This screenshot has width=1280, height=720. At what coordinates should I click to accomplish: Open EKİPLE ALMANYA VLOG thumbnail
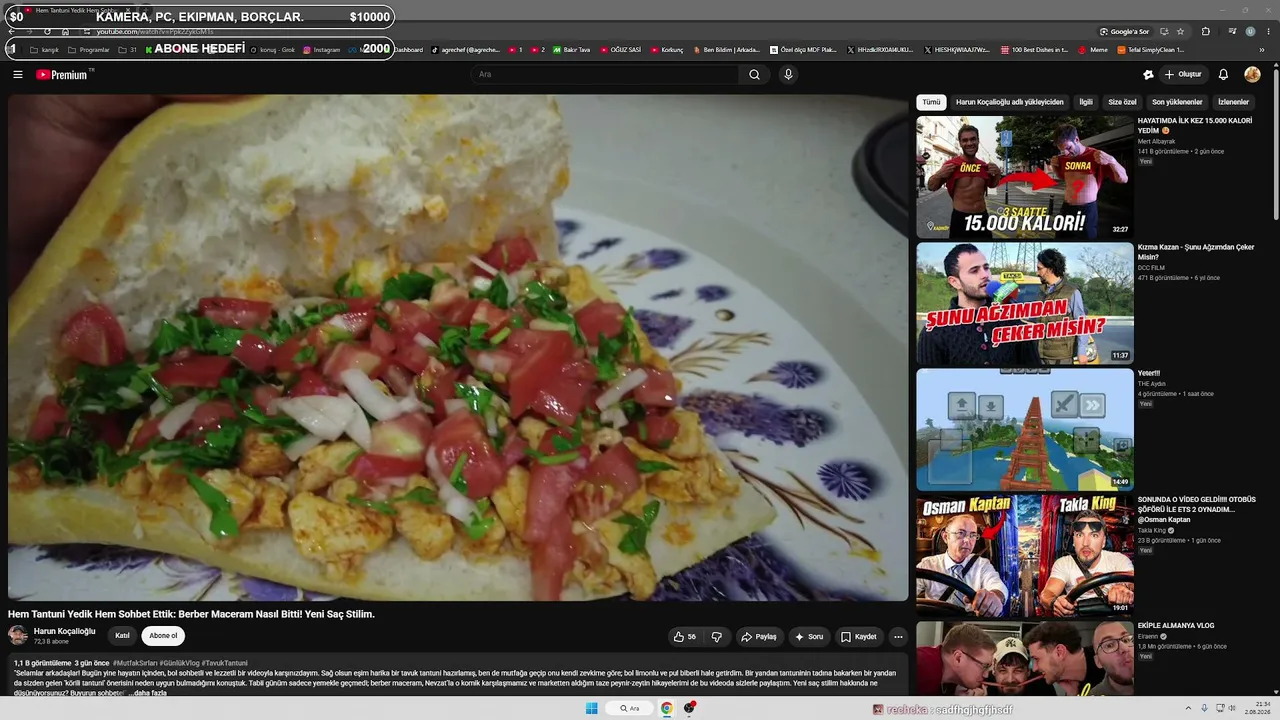(1025, 658)
